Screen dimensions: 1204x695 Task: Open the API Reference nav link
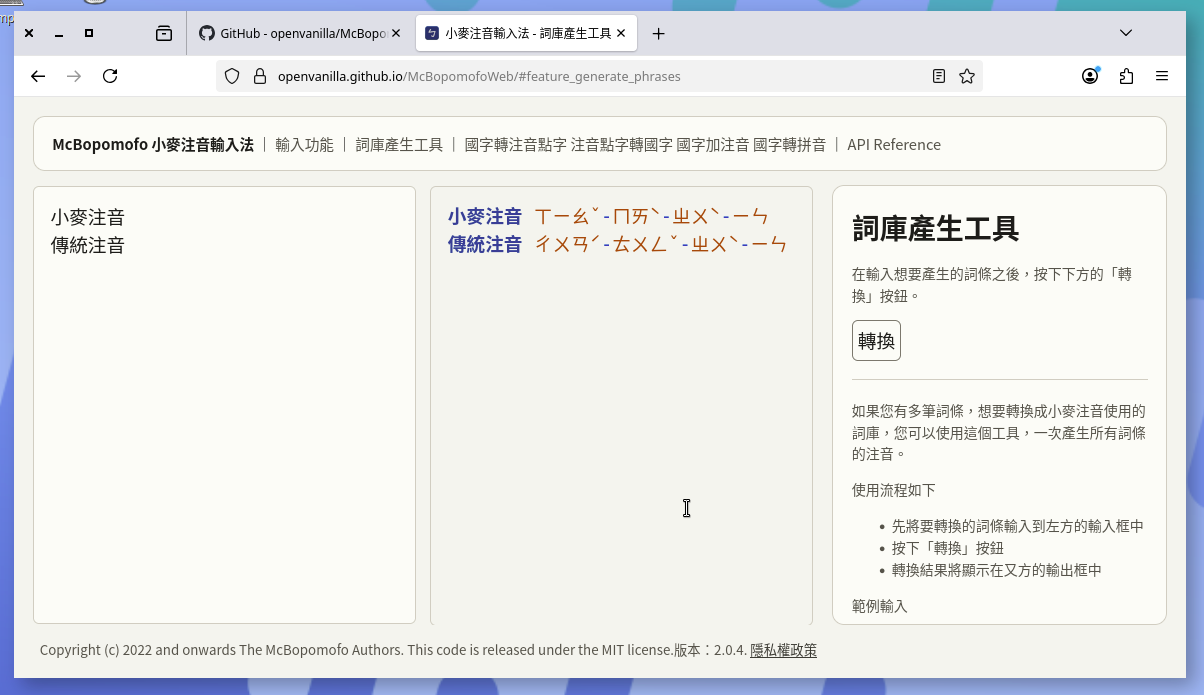(894, 144)
